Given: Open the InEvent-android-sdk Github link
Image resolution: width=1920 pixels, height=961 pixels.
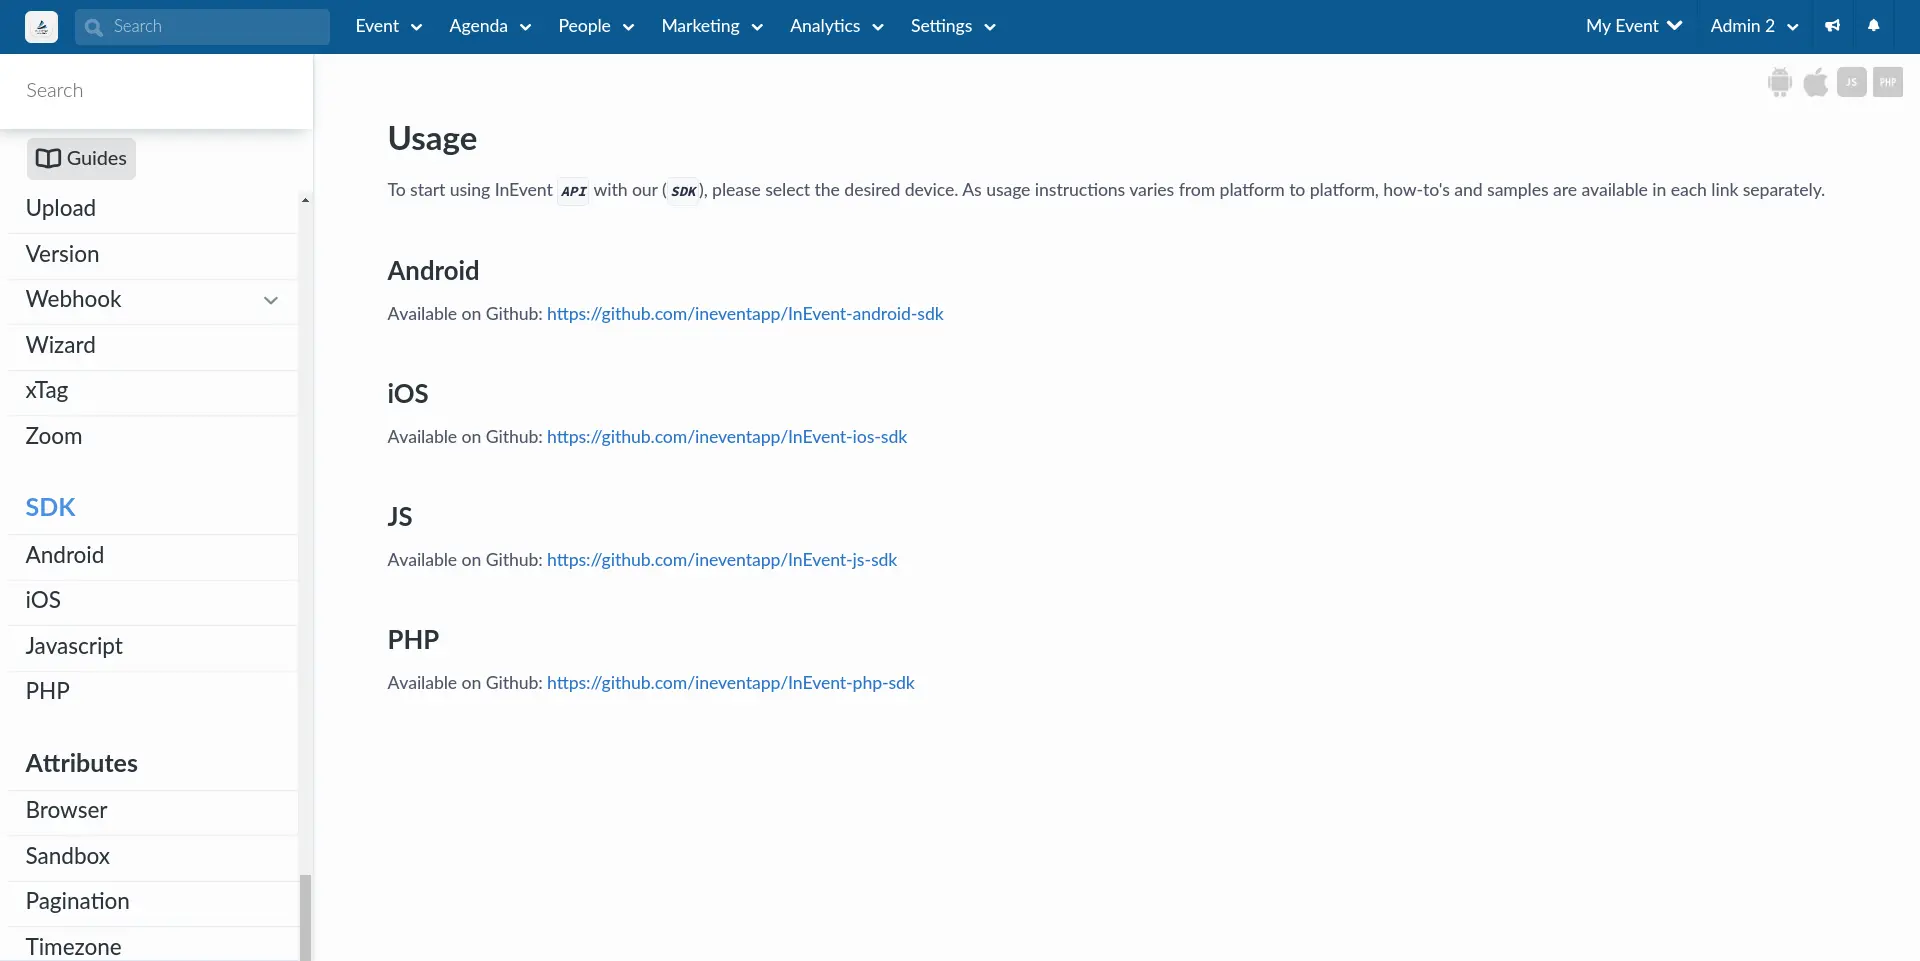Looking at the screenshot, I should pyautogui.click(x=745, y=314).
